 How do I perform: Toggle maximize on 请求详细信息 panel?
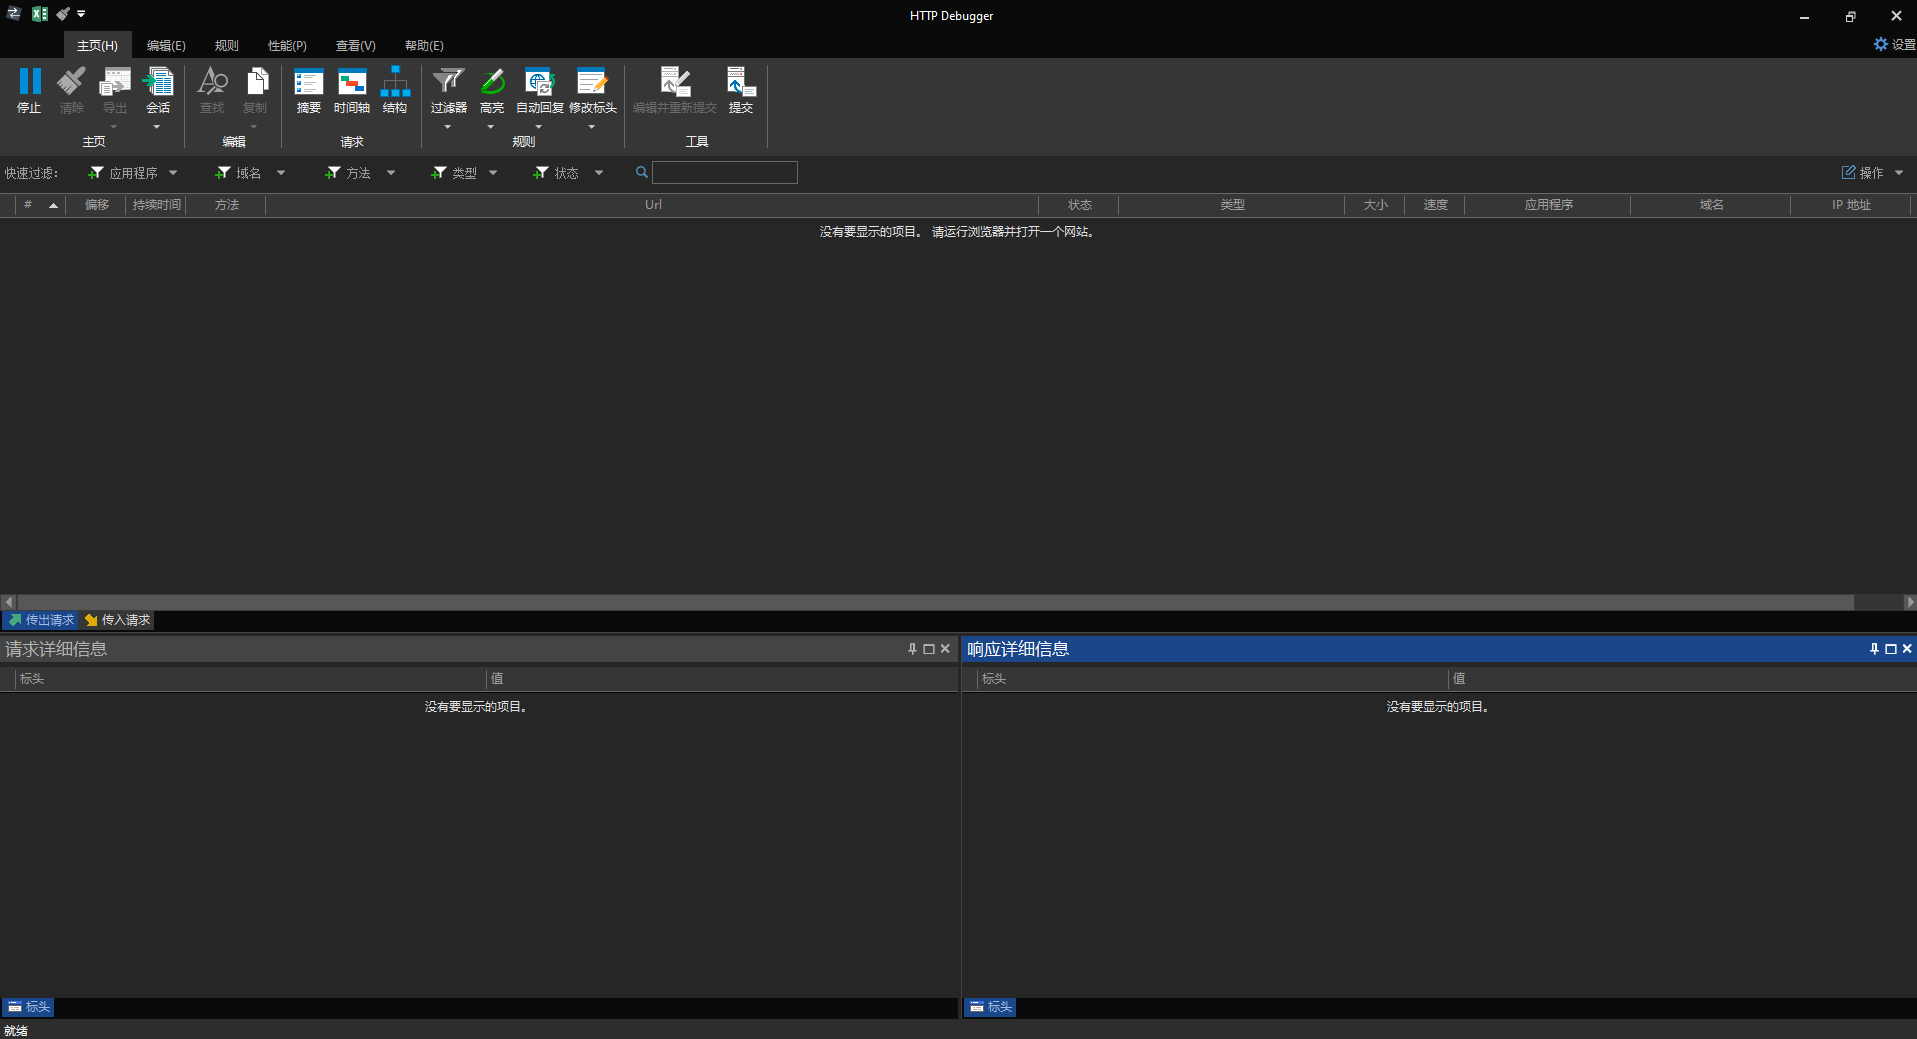pos(928,649)
